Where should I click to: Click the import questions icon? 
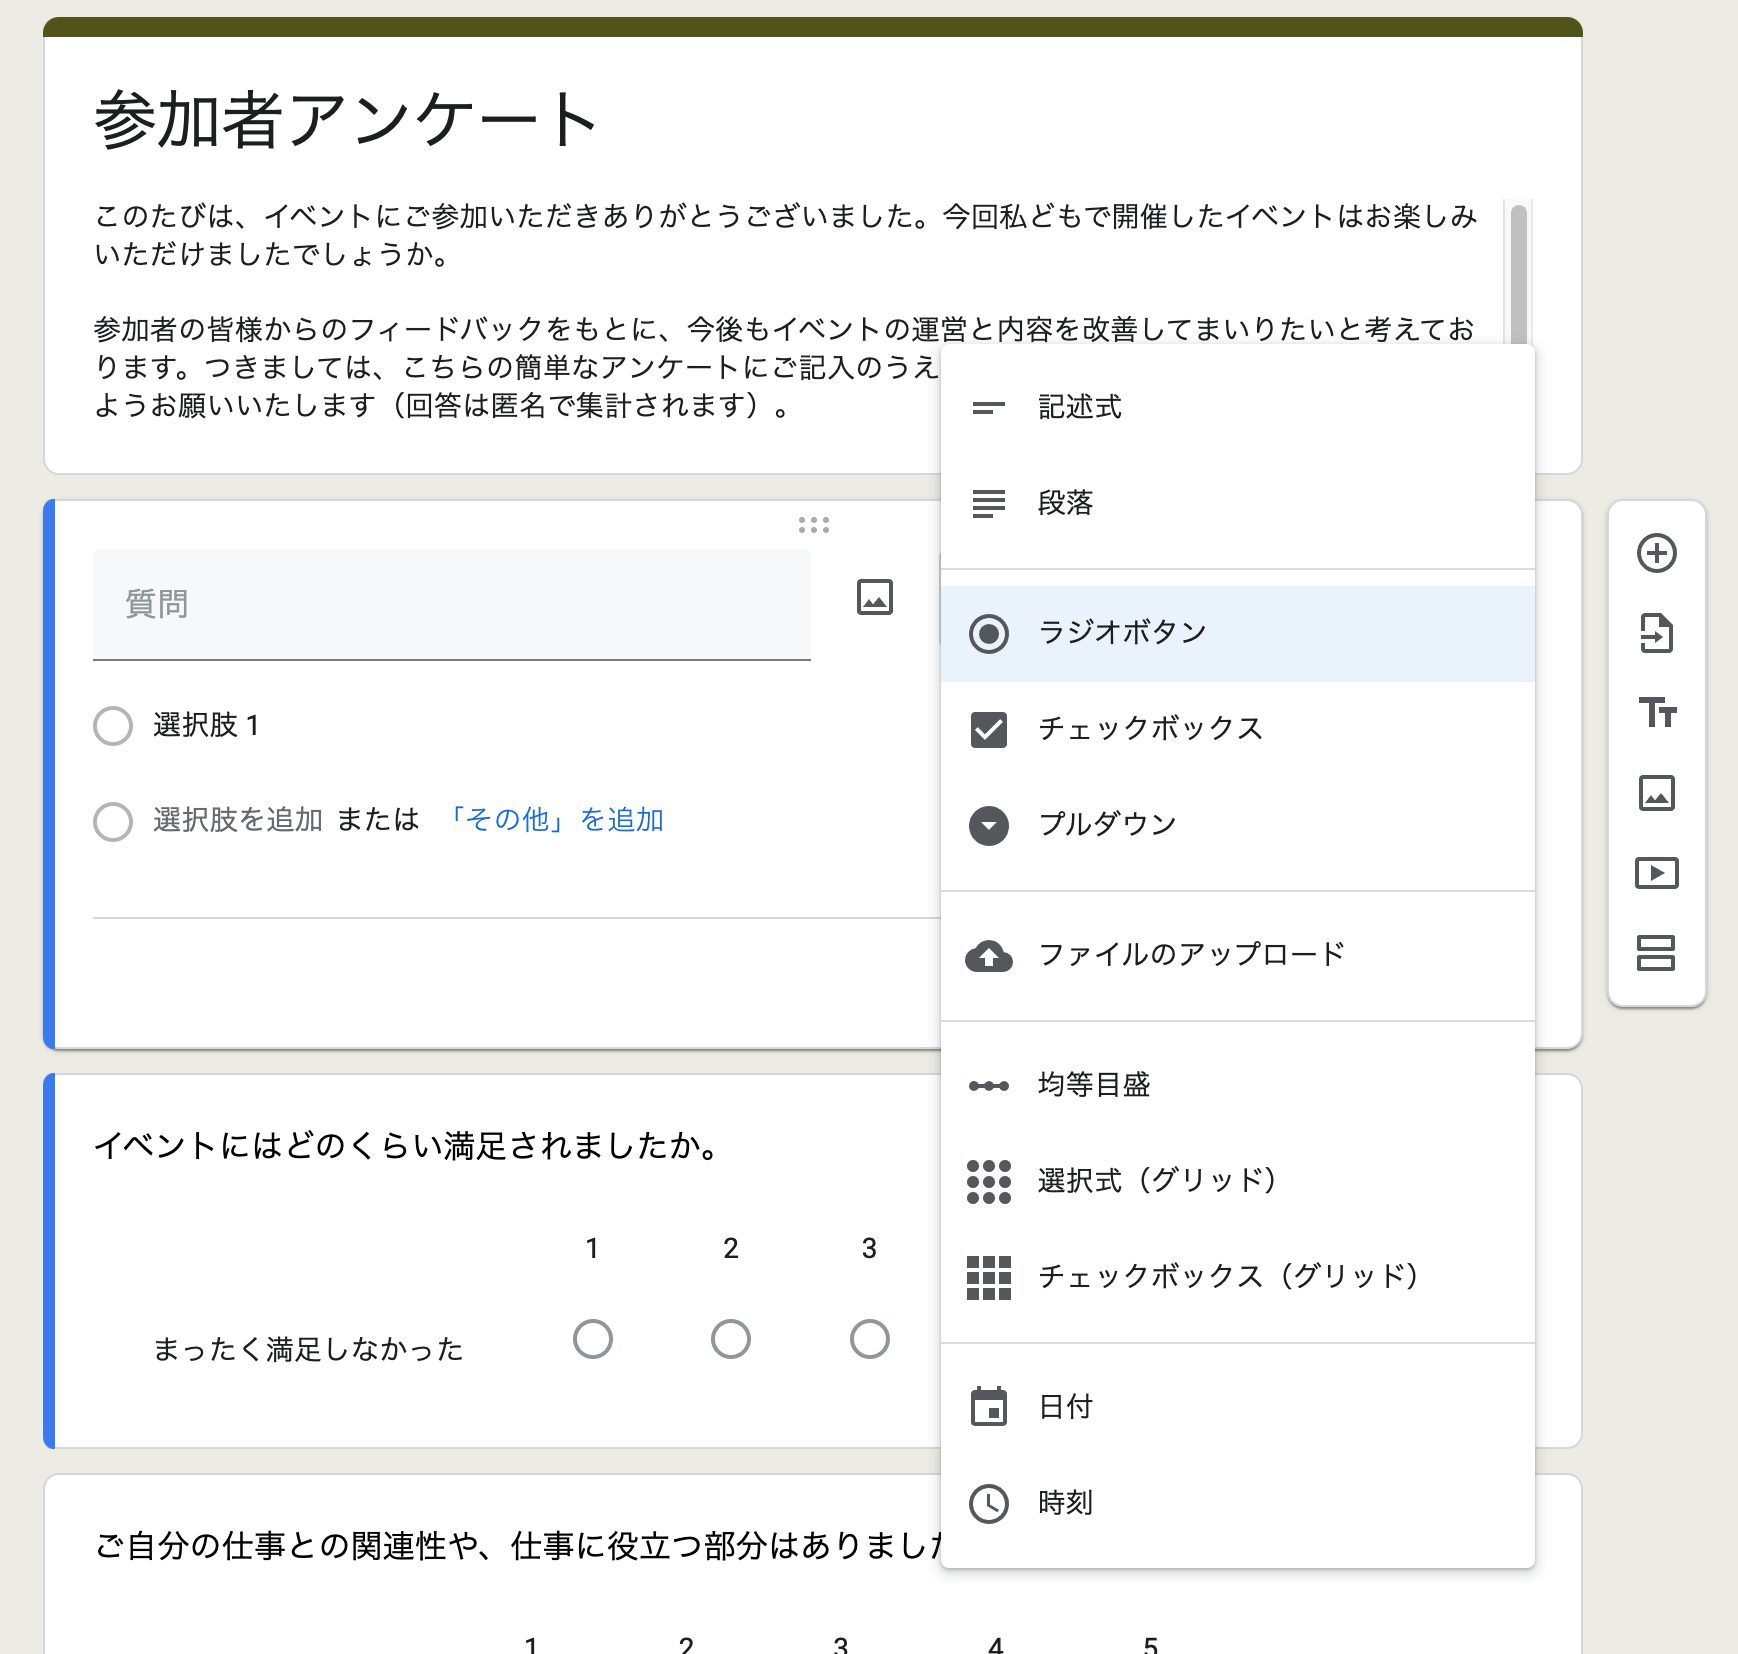[x=1656, y=633]
